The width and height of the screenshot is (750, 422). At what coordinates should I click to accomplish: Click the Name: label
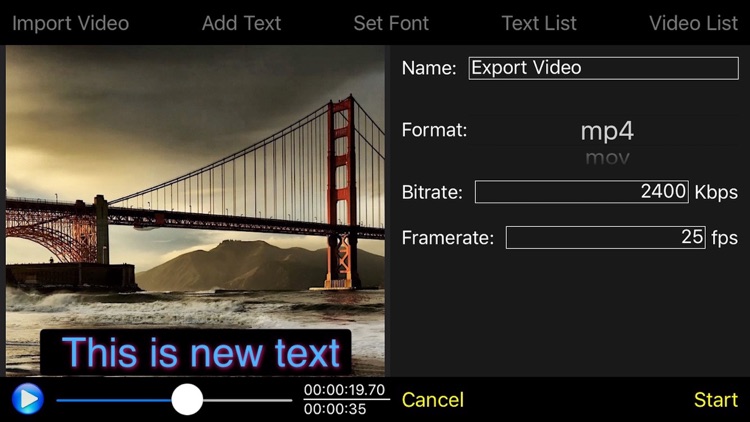click(x=429, y=68)
